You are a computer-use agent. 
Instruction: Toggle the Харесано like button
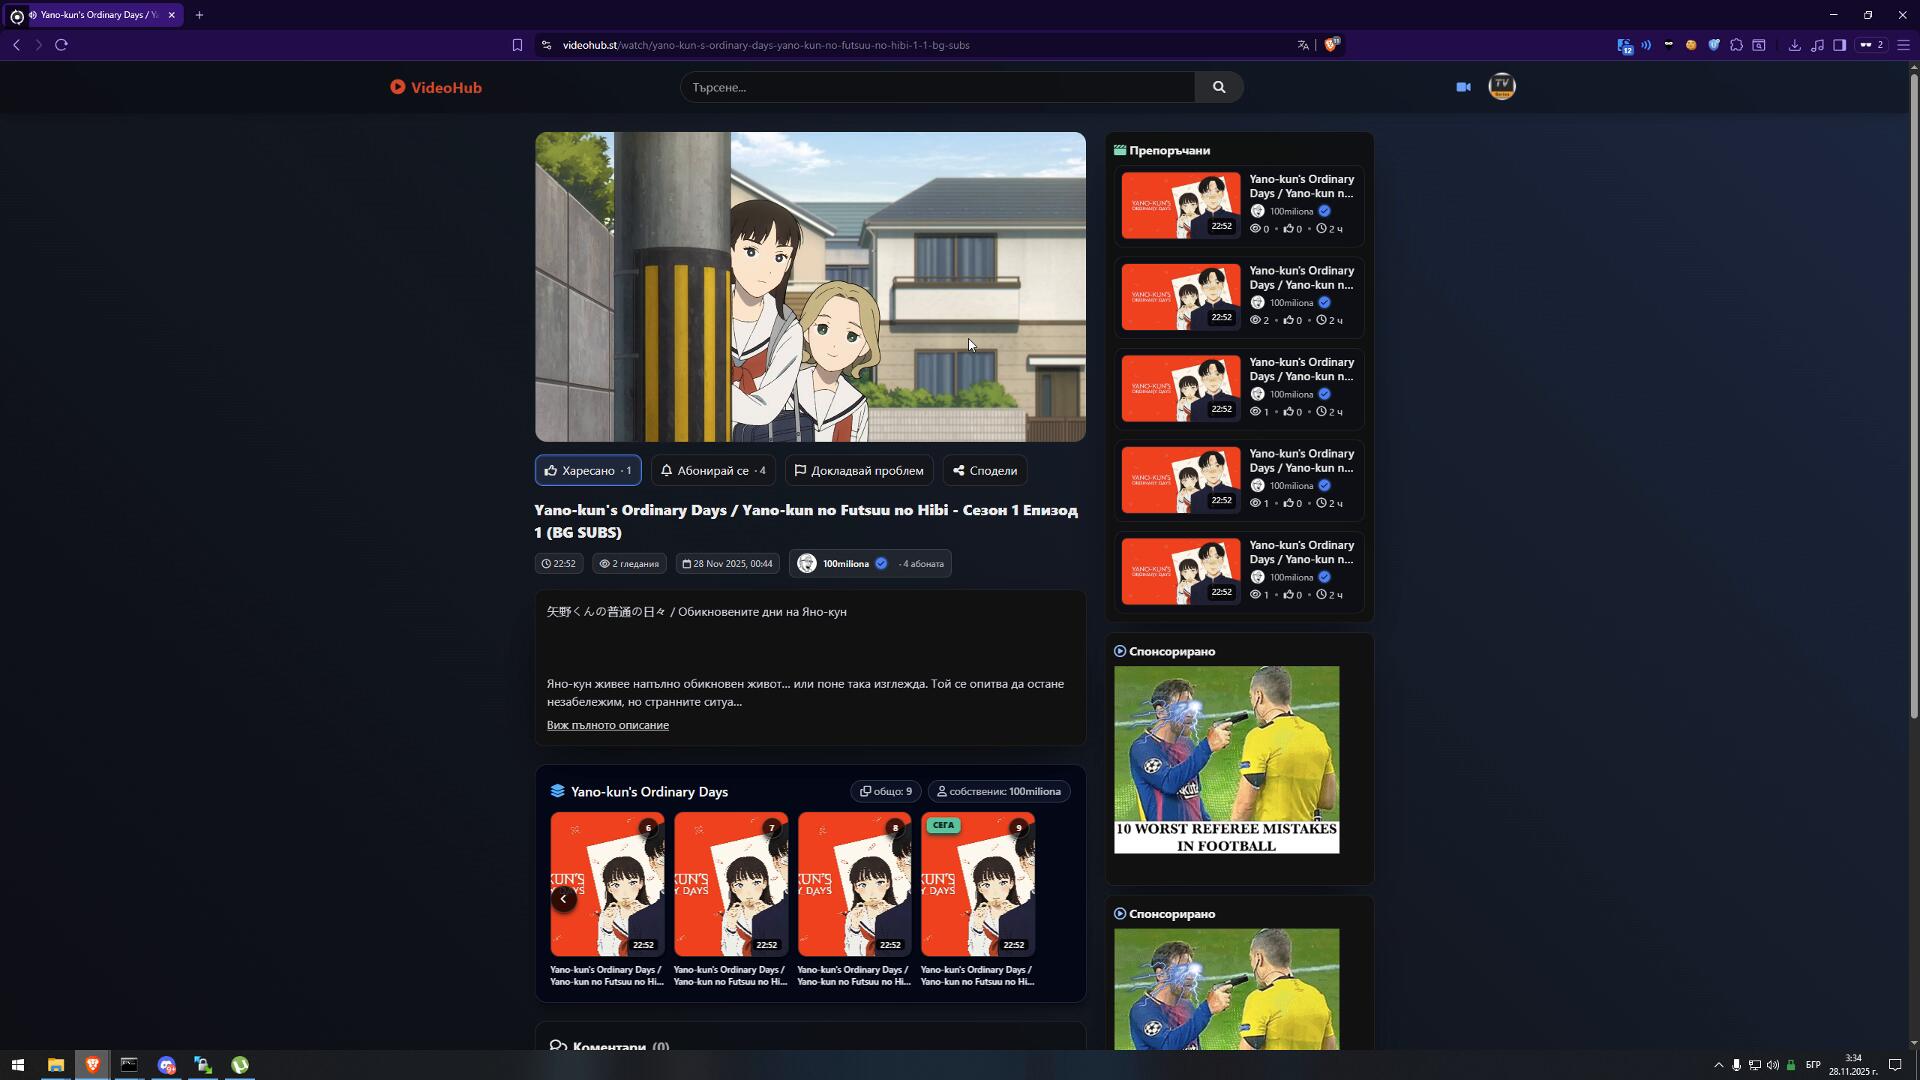point(588,471)
